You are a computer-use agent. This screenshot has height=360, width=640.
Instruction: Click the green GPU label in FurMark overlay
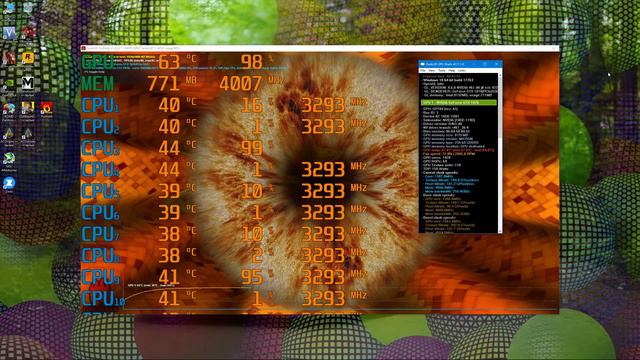97,62
